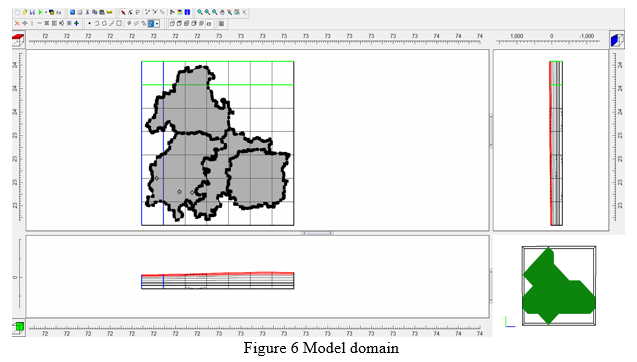Click the blue information icon
The width and height of the screenshot is (637, 362).
187,12
